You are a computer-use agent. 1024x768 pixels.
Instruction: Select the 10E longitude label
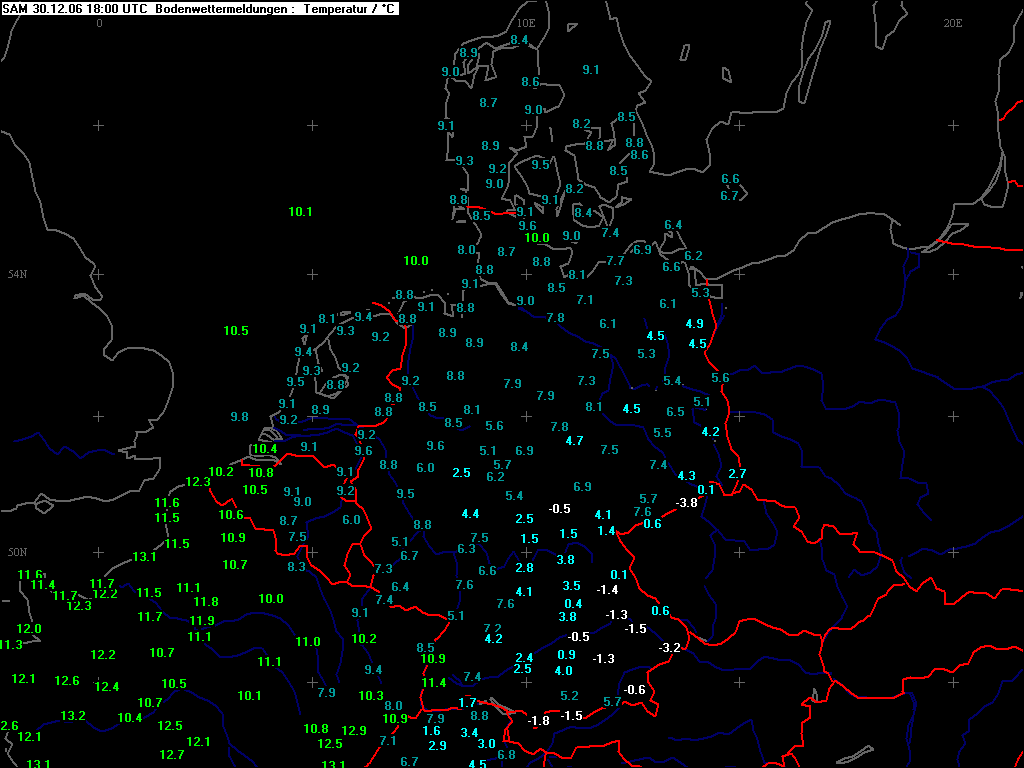526,24
